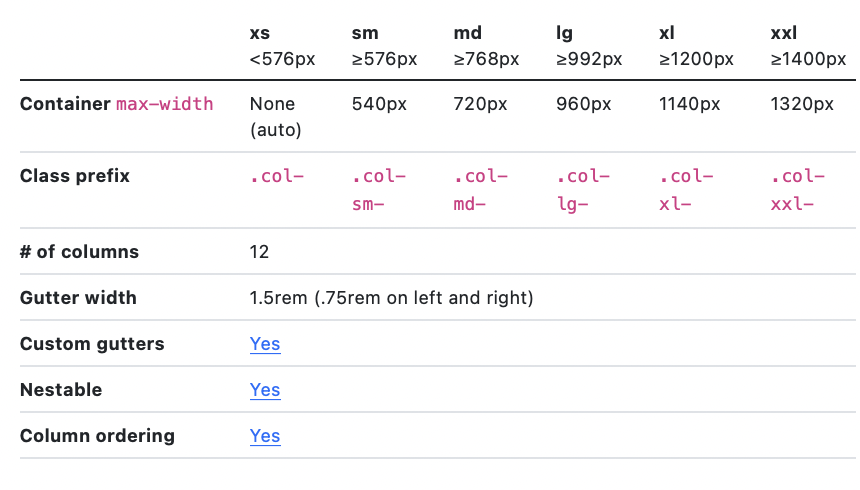Click the 1.5rem gutter width text

(x=391, y=298)
